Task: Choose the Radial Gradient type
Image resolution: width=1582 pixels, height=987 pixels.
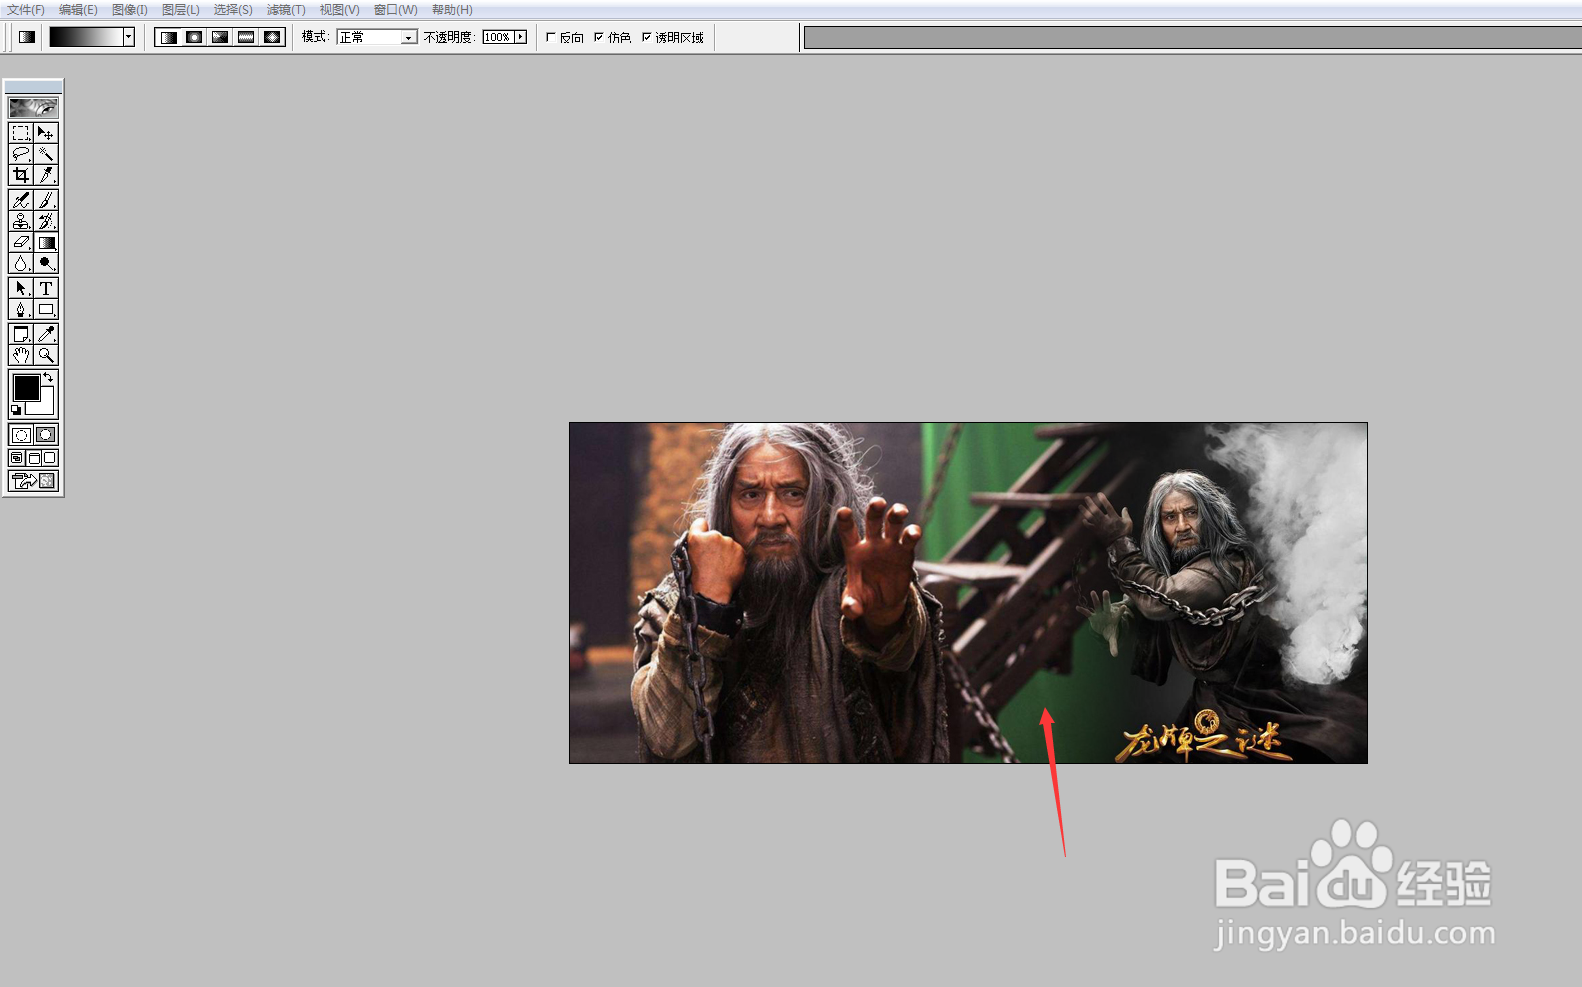Action: click(x=194, y=37)
